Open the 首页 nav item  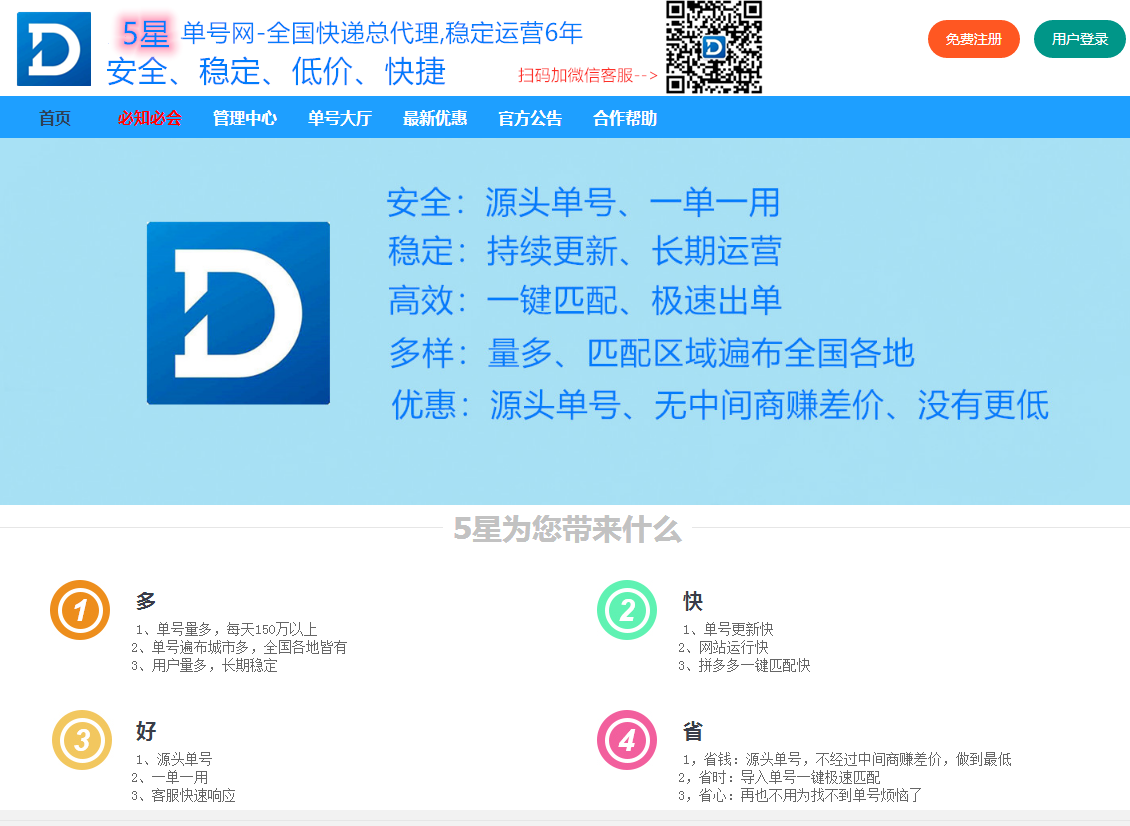tap(55, 118)
